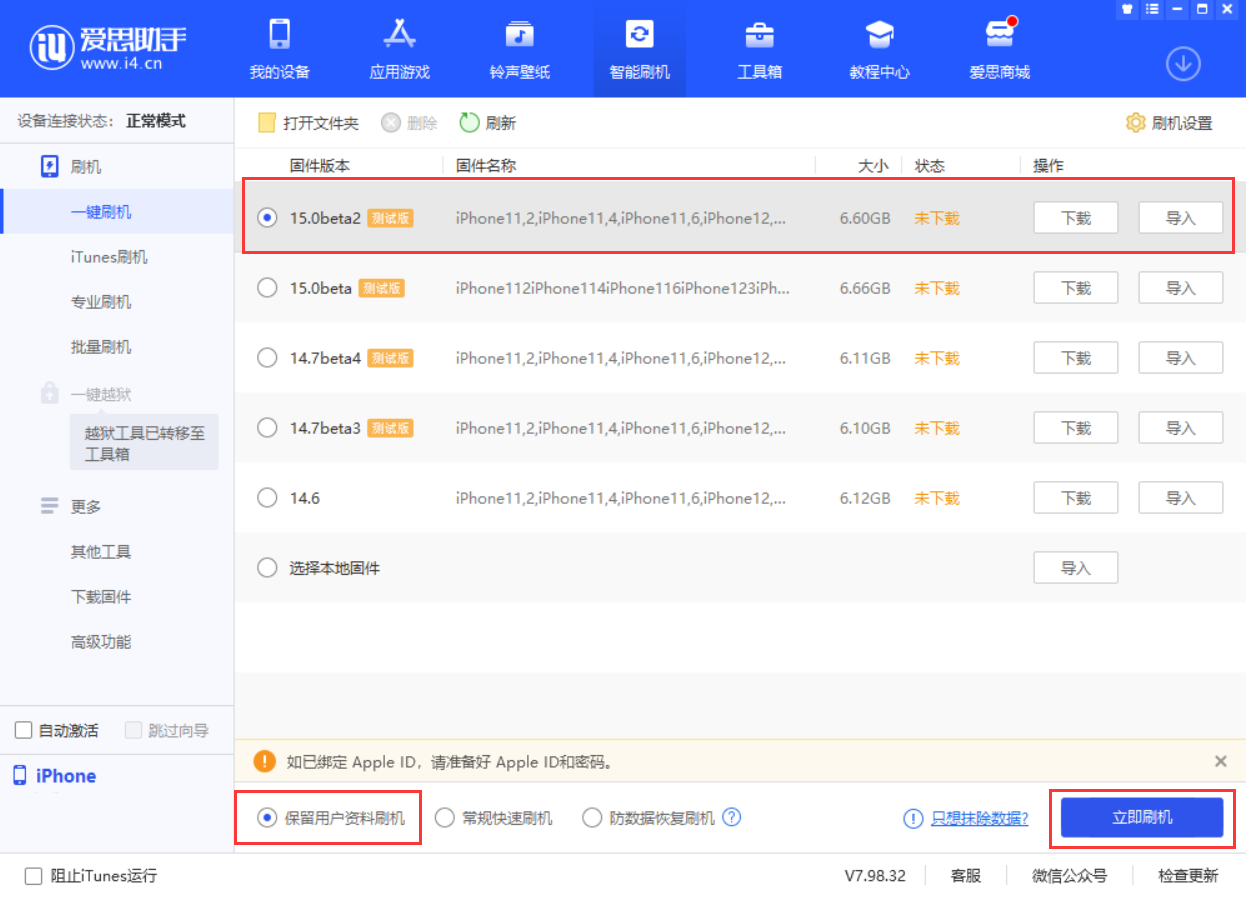Dismiss the Apple ID notice bar
Viewport: 1246px width, 897px height.
1220,761
